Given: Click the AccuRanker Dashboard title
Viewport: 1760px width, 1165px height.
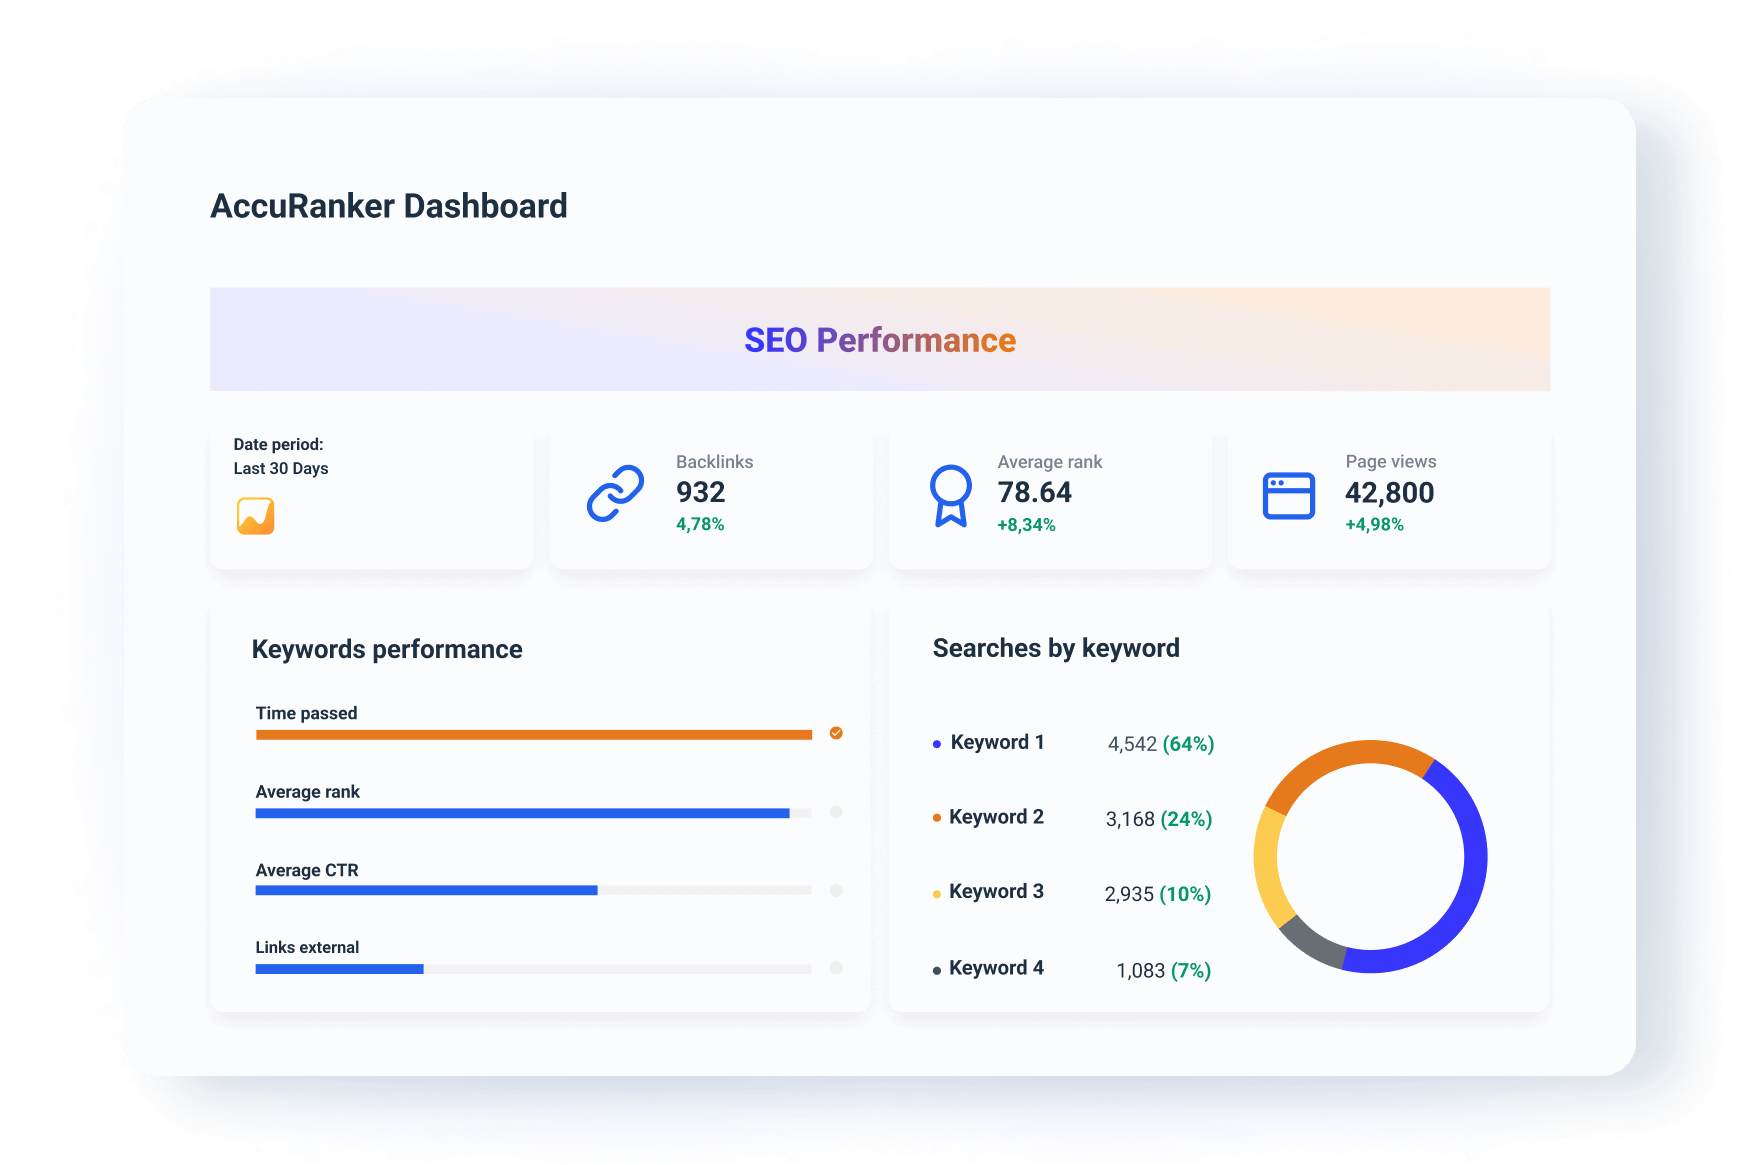Looking at the screenshot, I should 389,206.
